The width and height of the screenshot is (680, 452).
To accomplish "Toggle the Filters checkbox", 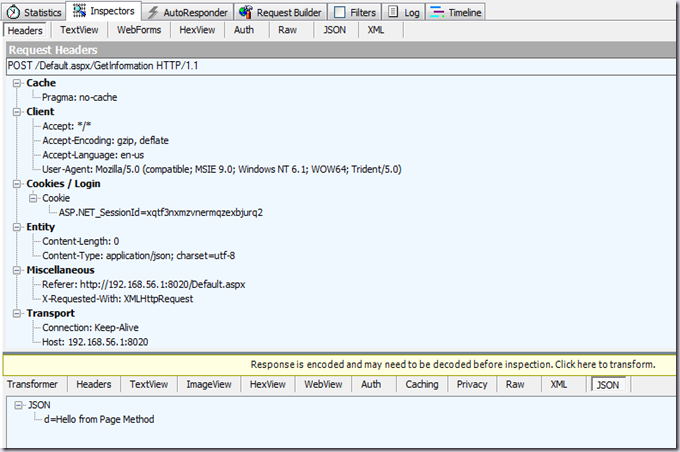I will point(340,13).
